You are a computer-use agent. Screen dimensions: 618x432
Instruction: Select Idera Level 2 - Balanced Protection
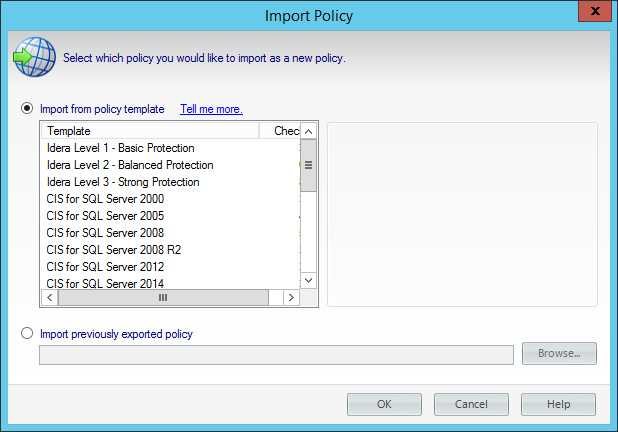[x=130, y=165]
